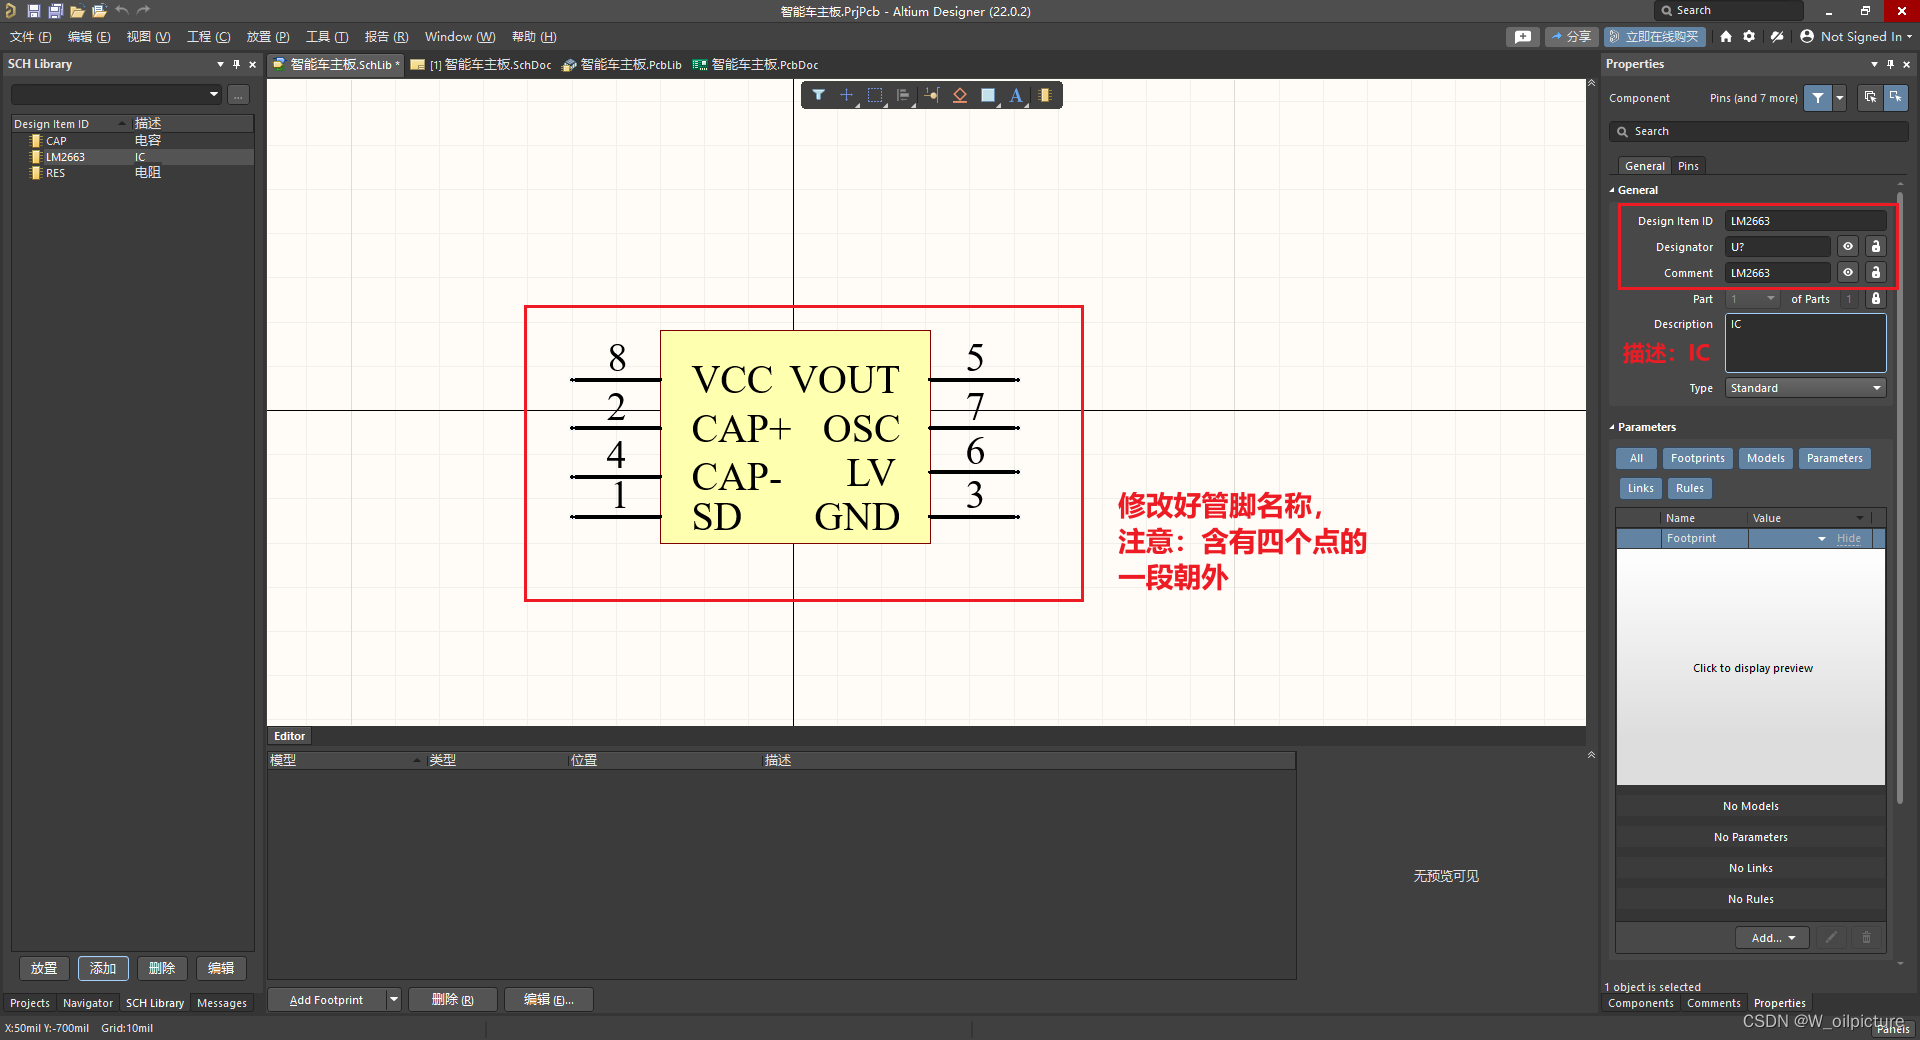Click the Add Footprint button
The height and width of the screenshot is (1040, 1920).
[326, 1000]
